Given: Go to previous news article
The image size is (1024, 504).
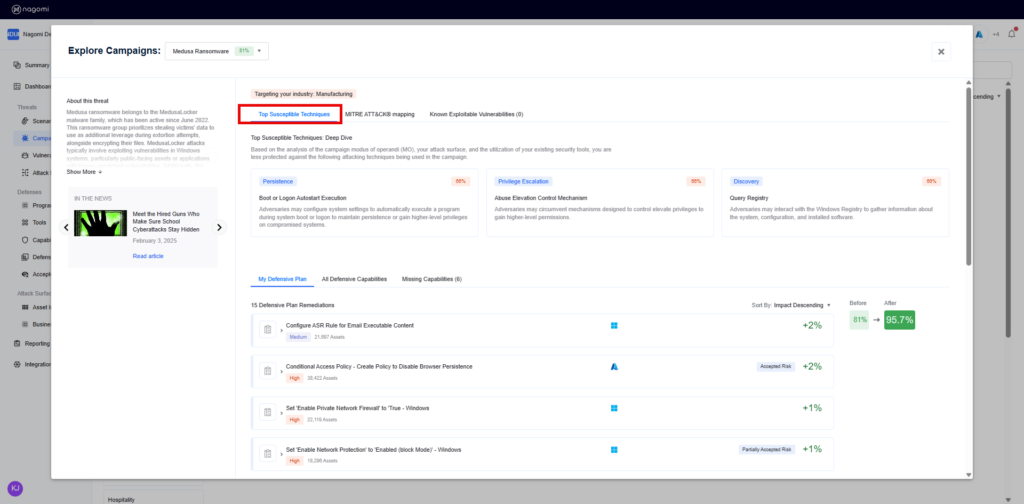Looking at the screenshot, I should tap(66, 227).
